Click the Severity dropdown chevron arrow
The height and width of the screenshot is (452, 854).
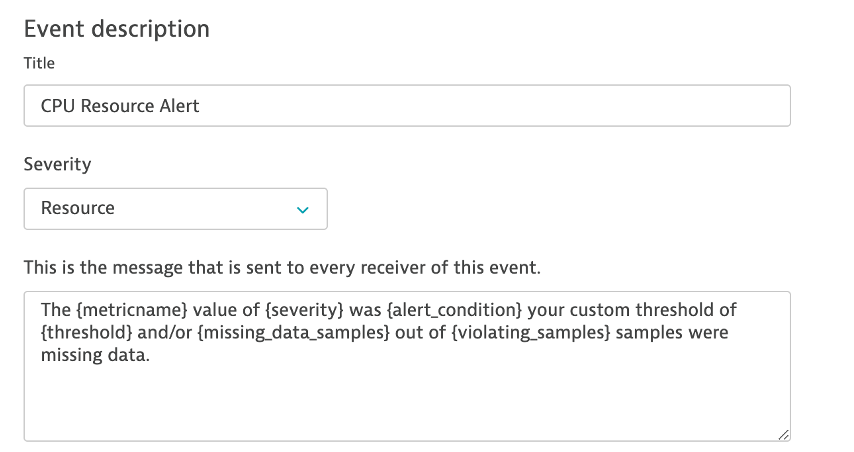click(x=303, y=209)
